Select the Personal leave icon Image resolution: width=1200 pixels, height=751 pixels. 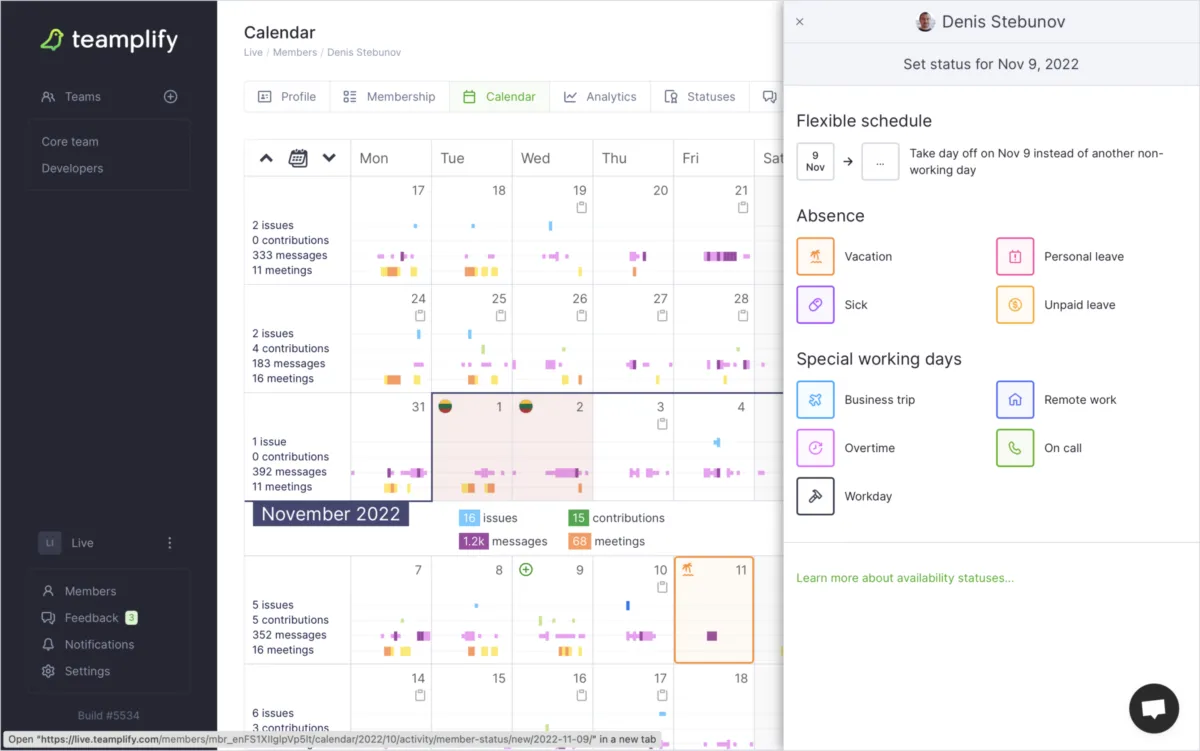pyautogui.click(x=1015, y=256)
